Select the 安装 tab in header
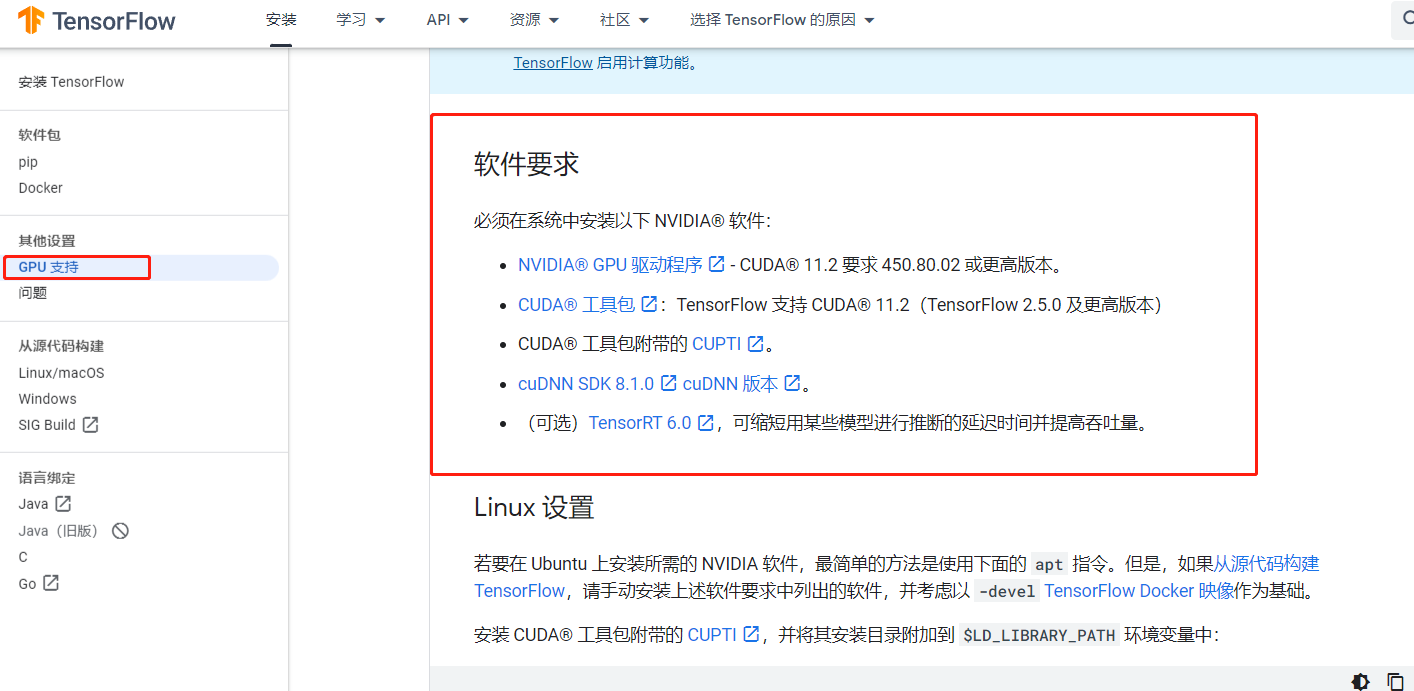 point(281,20)
